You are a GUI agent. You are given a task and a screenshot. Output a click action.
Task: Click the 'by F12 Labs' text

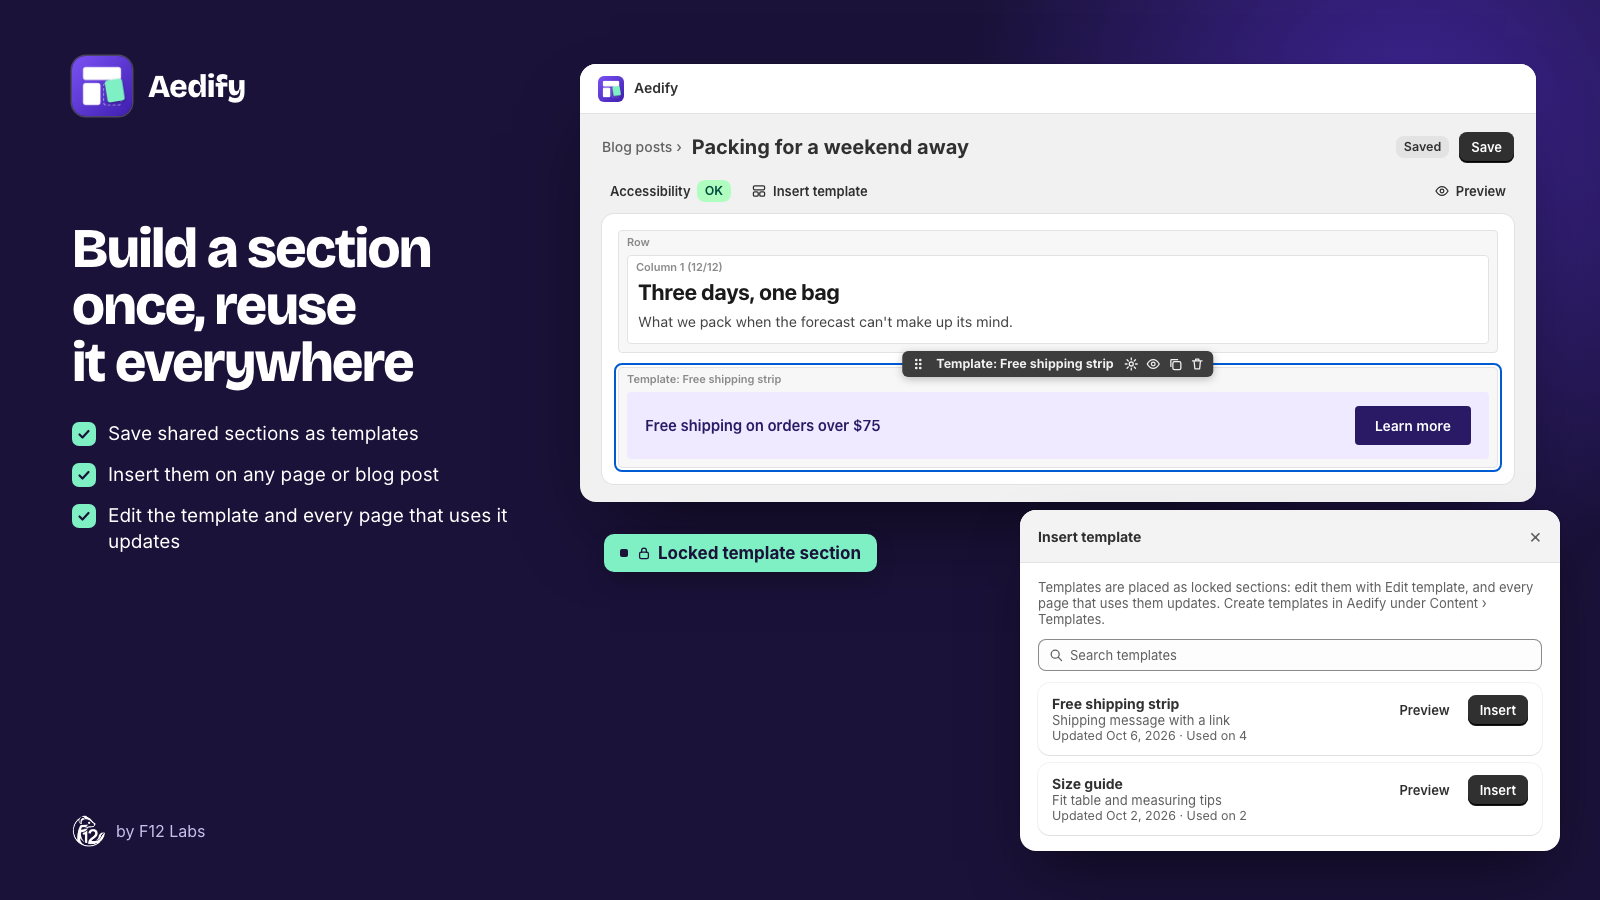coord(160,831)
